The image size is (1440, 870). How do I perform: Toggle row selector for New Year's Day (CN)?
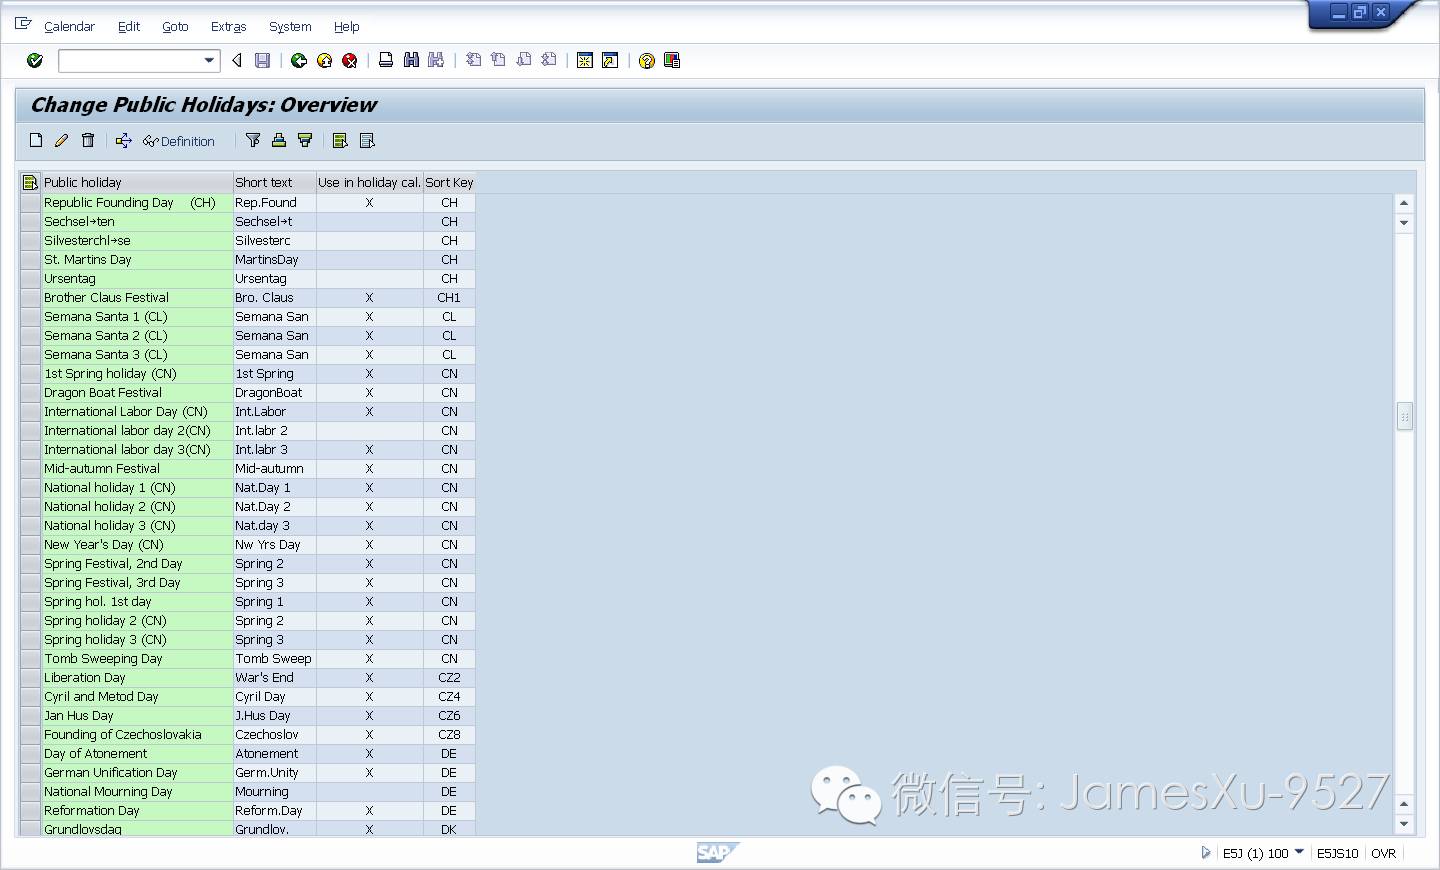[30, 545]
